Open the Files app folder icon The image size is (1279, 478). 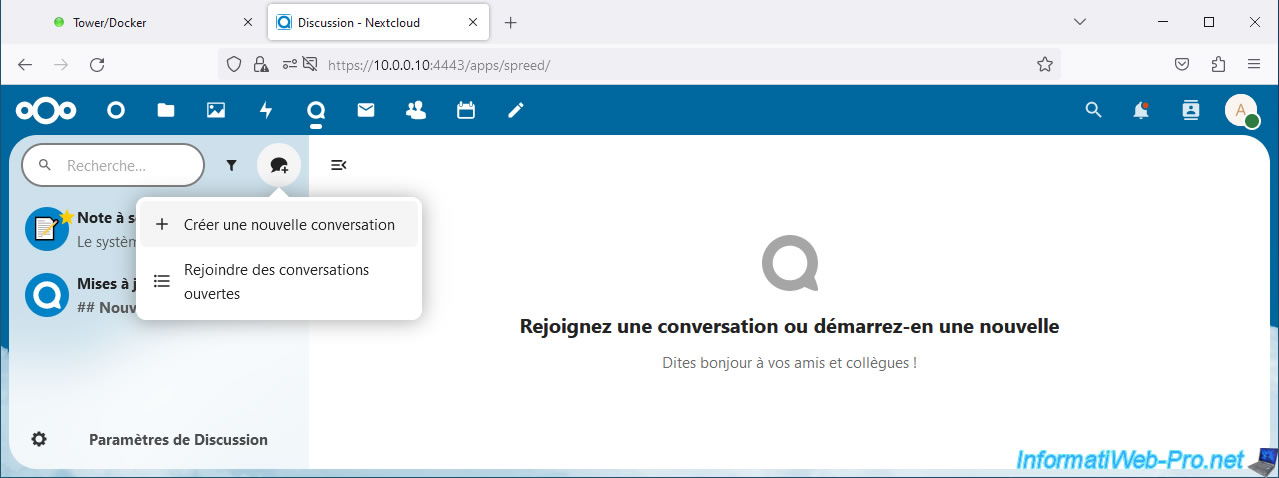[166, 111]
